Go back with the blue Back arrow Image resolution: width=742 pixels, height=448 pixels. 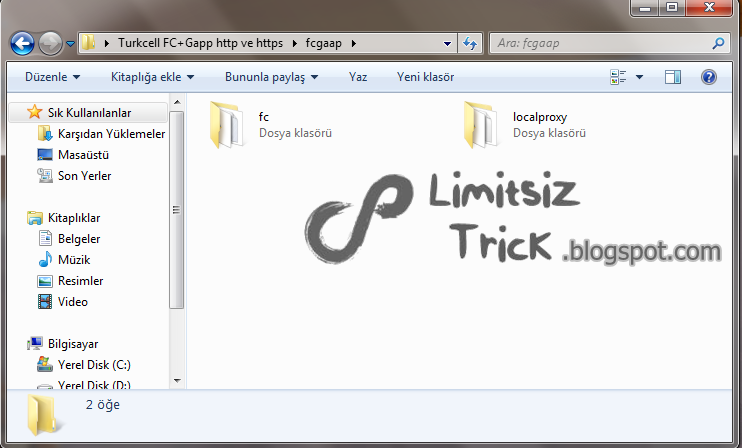[22, 44]
